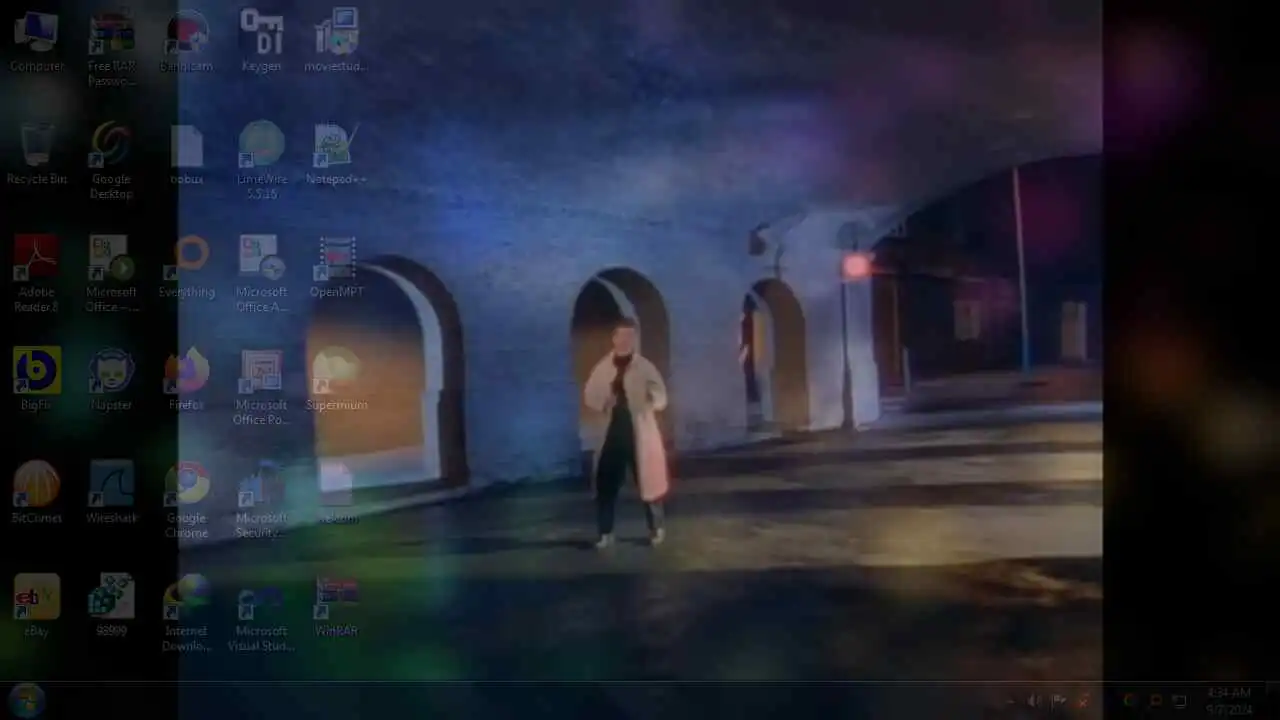Image resolution: width=1280 pixels, height=720 pixels.
Task: Select the 99999 desktop icon
Action: [111, 607]
